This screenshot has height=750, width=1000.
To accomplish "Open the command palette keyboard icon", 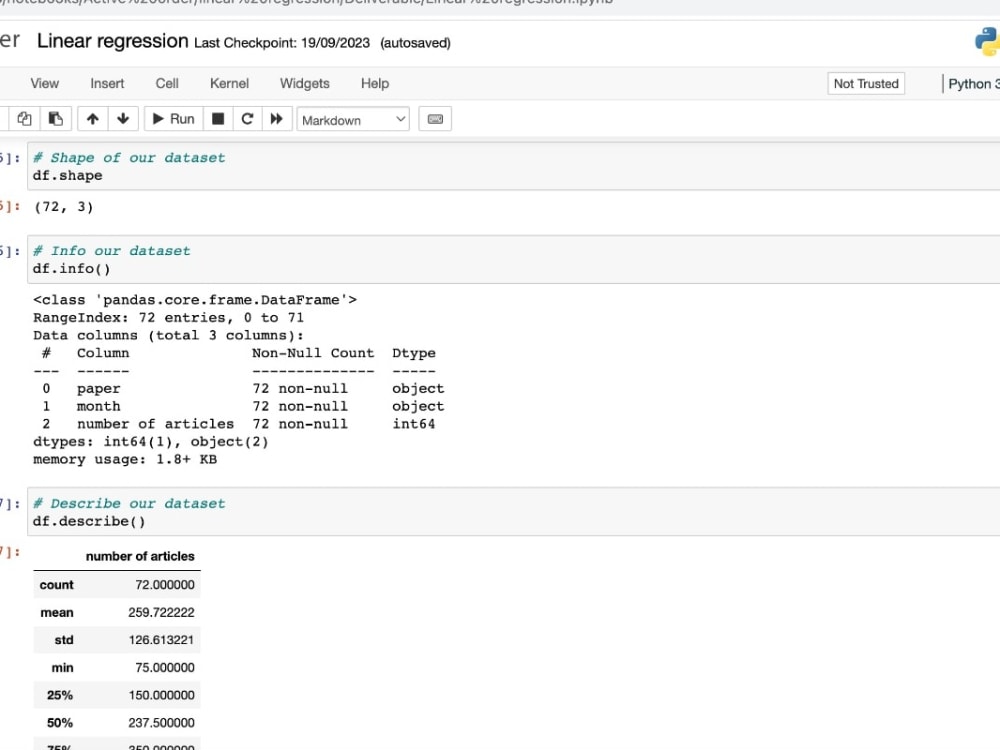I will (435, 119).
